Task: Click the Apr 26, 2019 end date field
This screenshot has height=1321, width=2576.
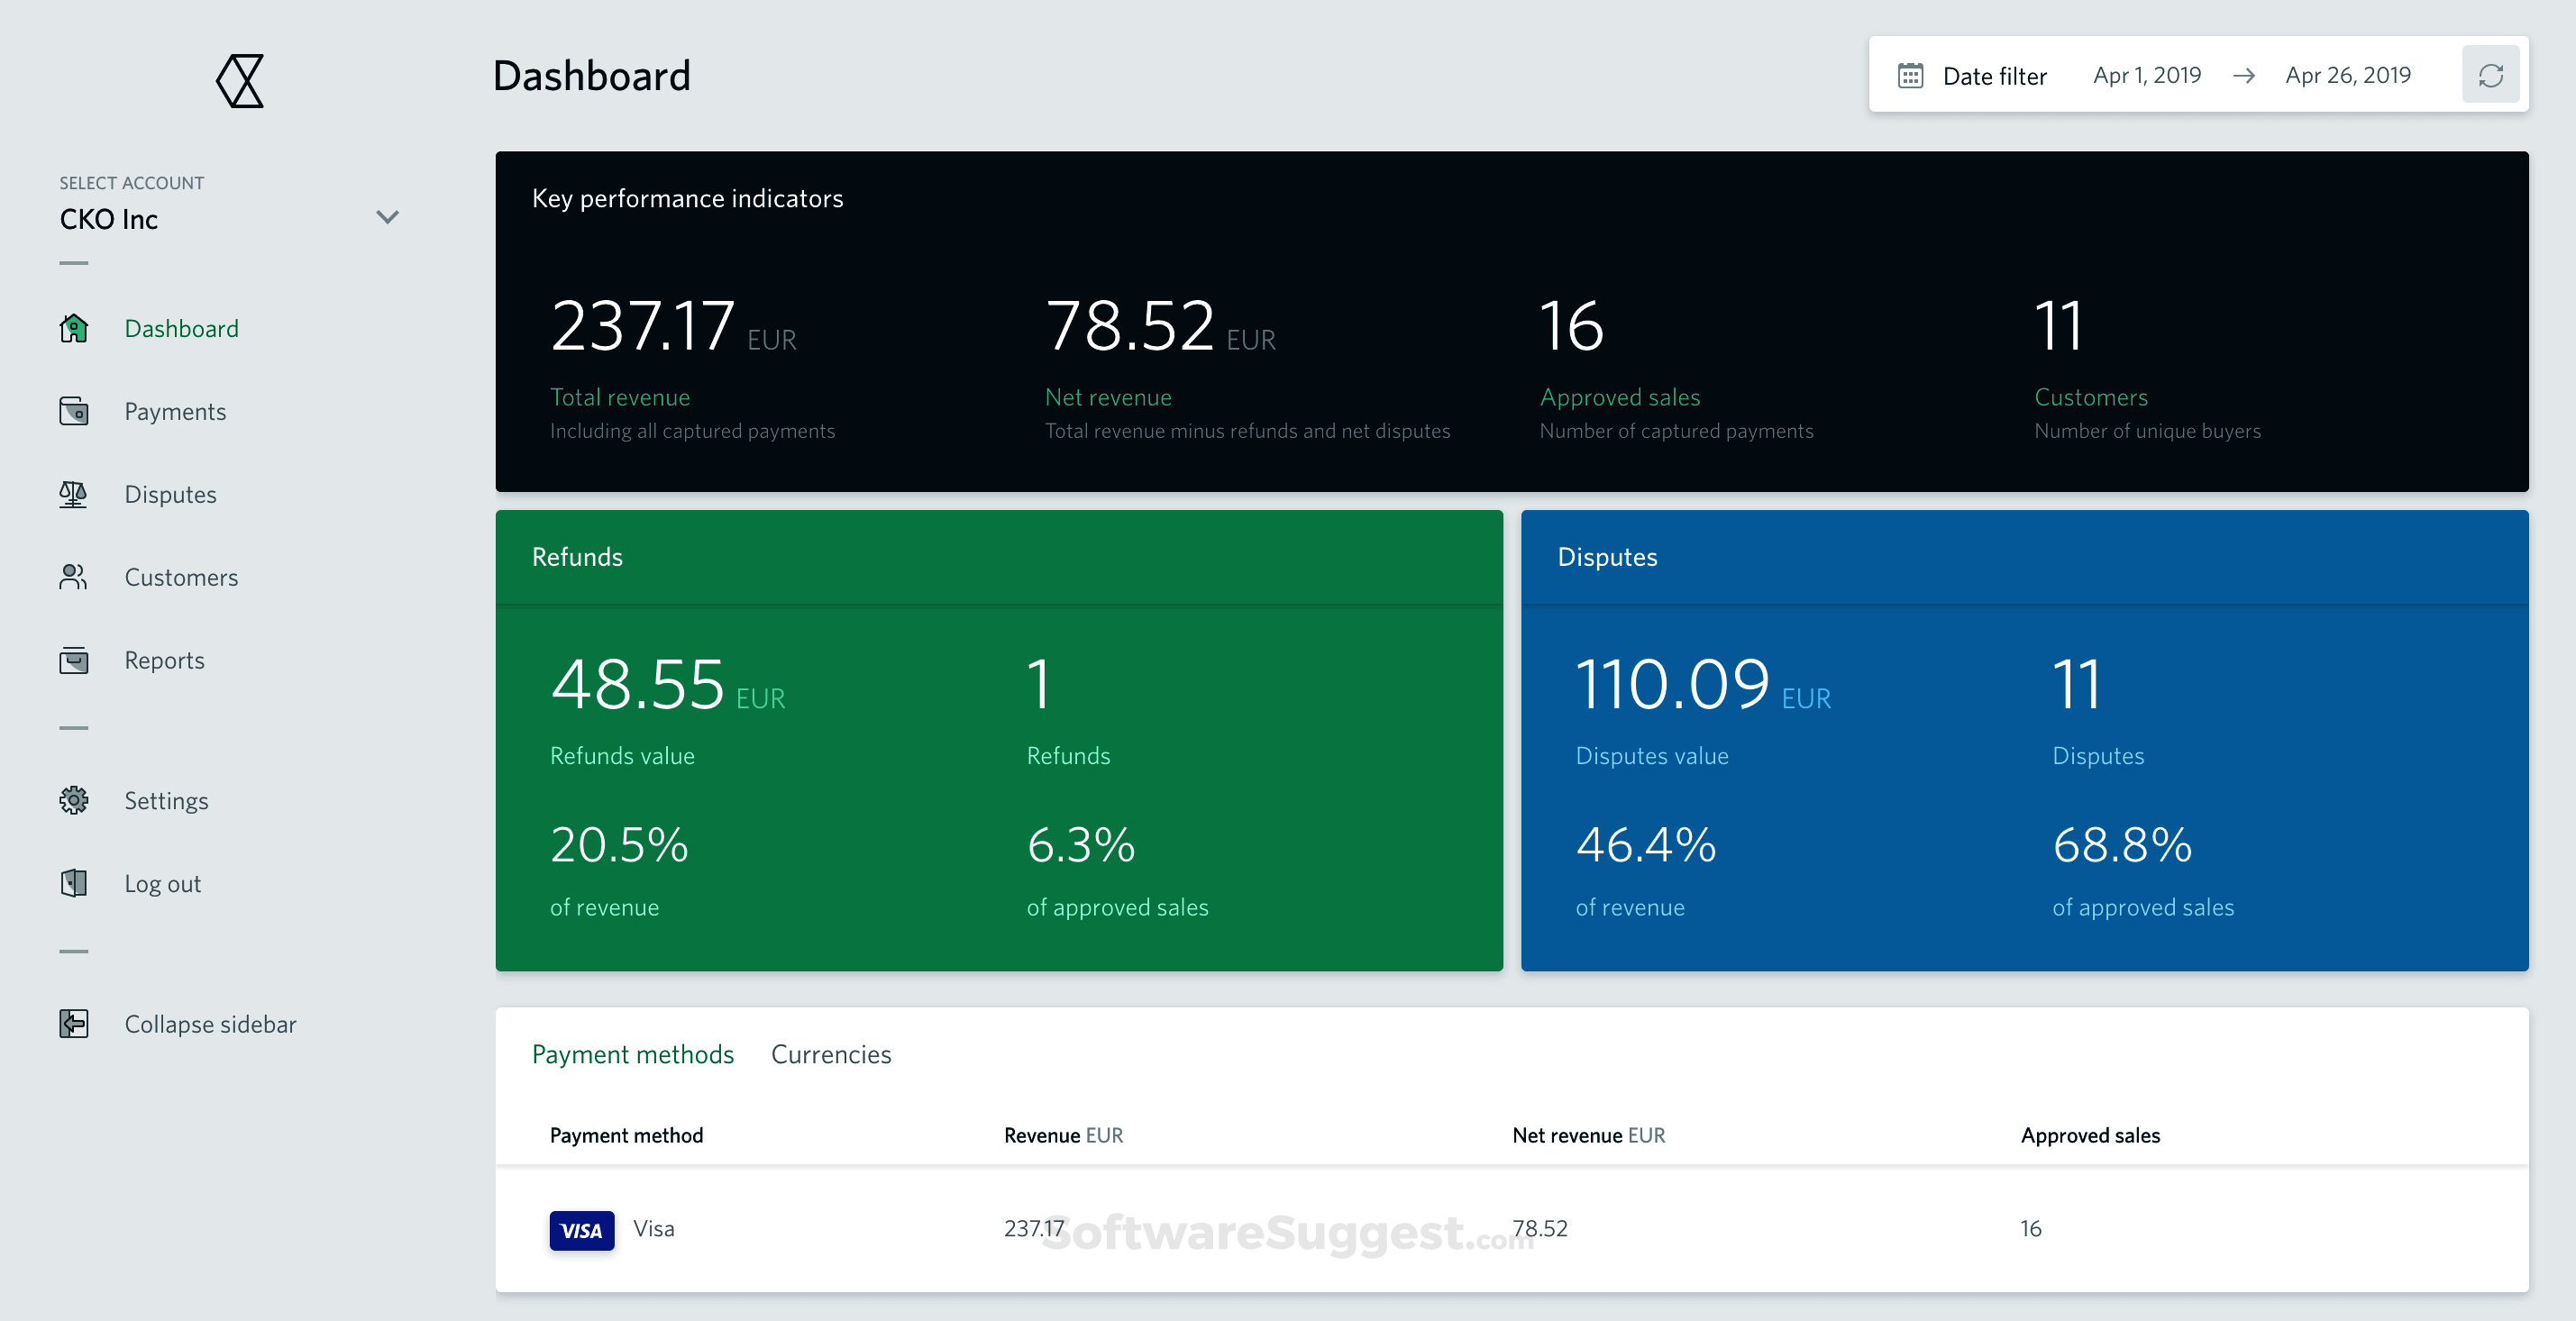Action: (x=2347, y=74)
